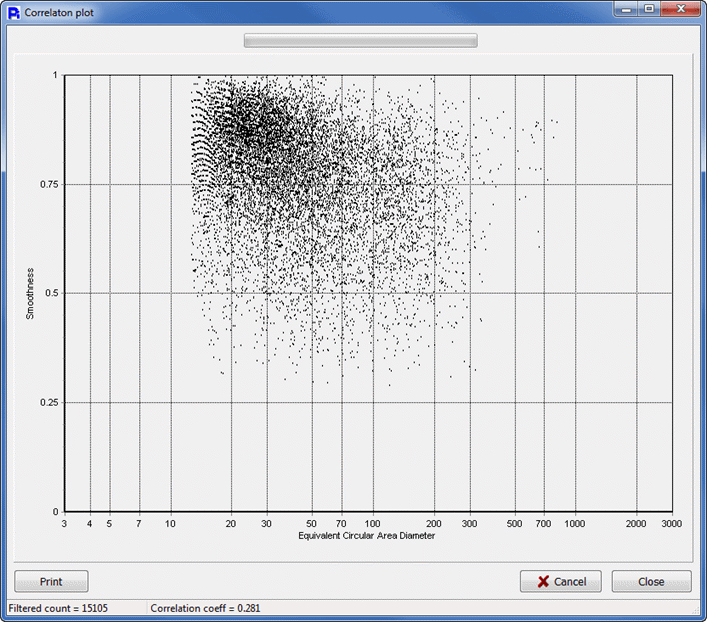This screenshot has width=707, height=622.
Task: Click the 'Filtered count = 15105' status text
Action: click(58, 608)
